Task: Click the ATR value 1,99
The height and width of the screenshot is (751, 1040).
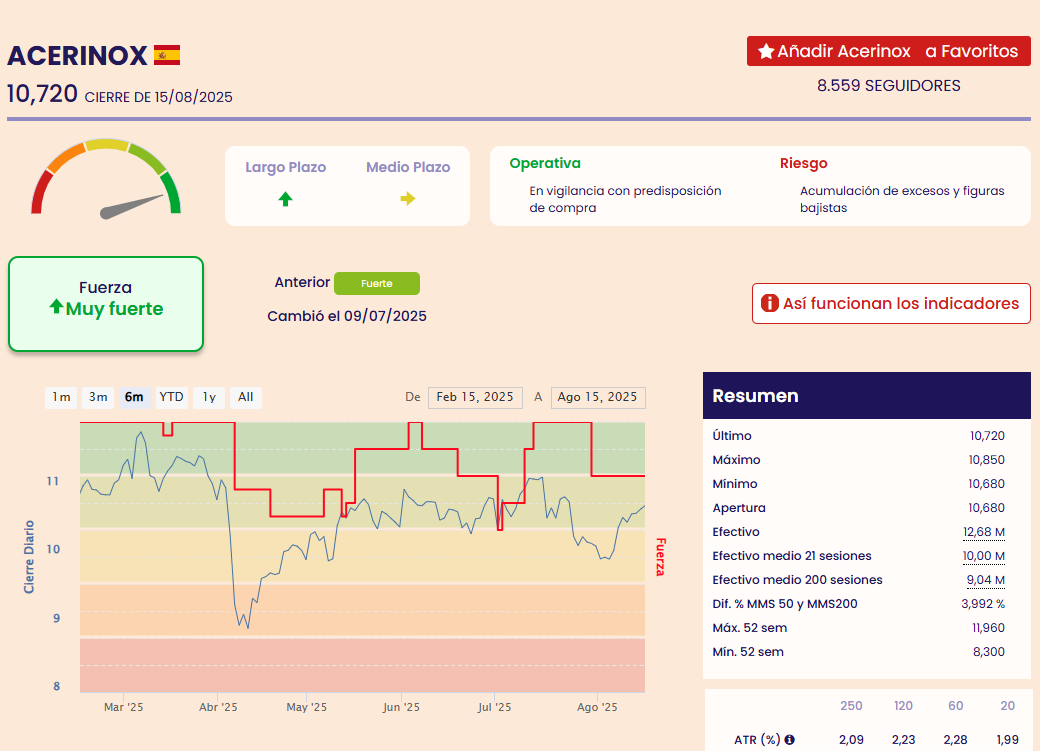Action: (1008, 740)
